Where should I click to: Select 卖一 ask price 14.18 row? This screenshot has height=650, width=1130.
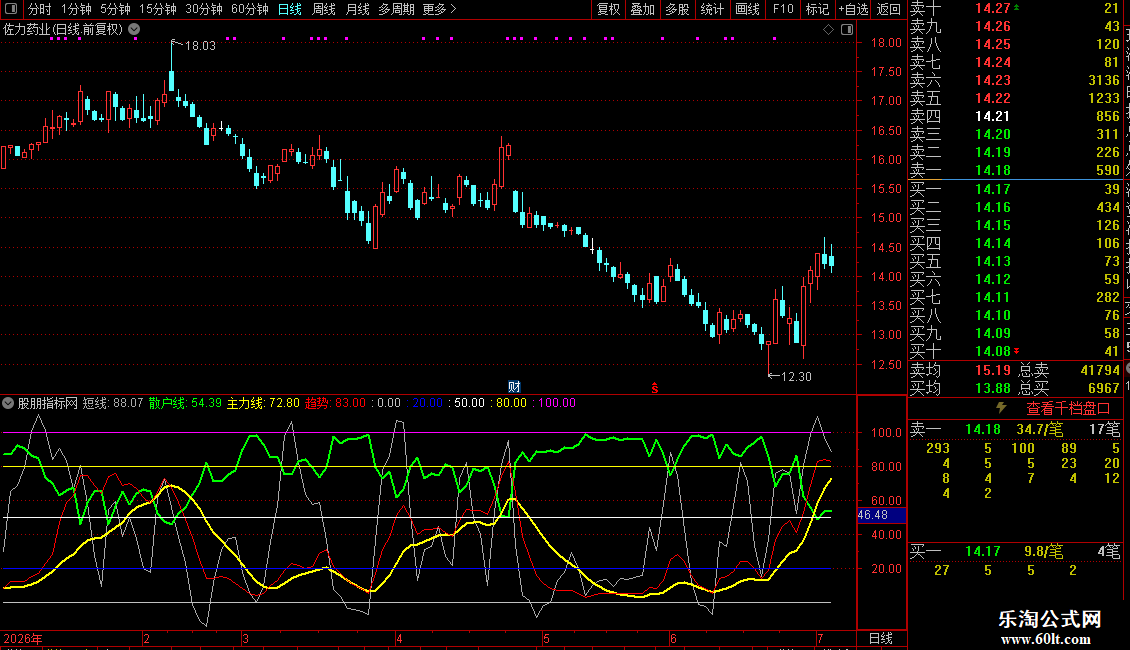[1015, 170]
